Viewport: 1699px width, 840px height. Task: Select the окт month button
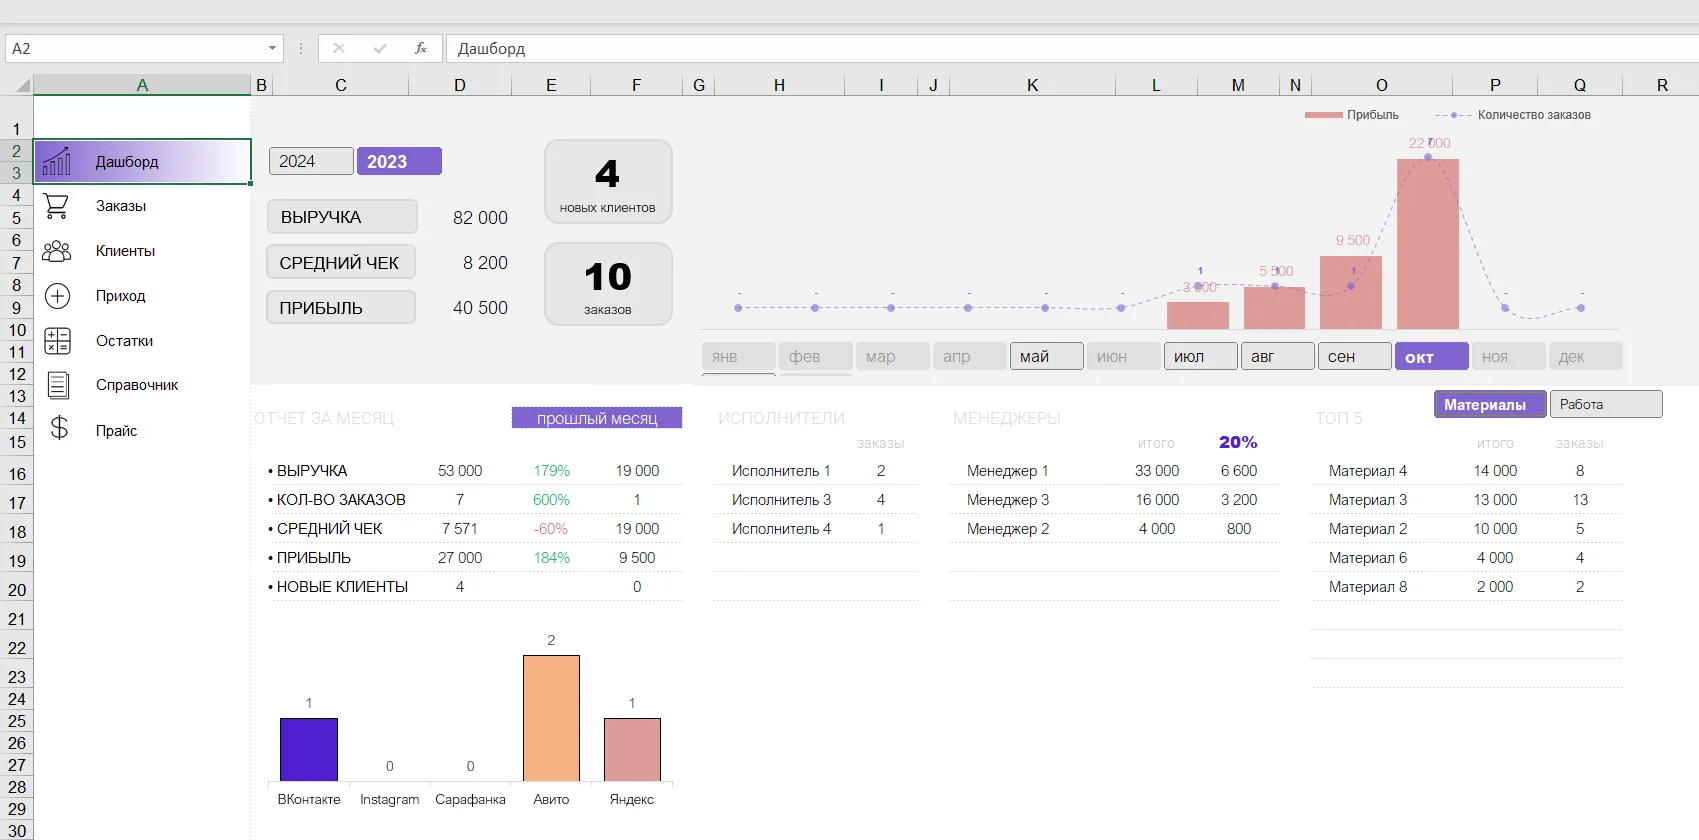point(1432,356)
